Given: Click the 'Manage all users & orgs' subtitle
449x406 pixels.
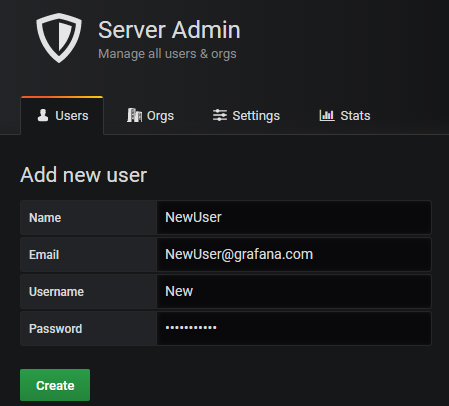Looking at the screenshot, I should pos(167,54).
